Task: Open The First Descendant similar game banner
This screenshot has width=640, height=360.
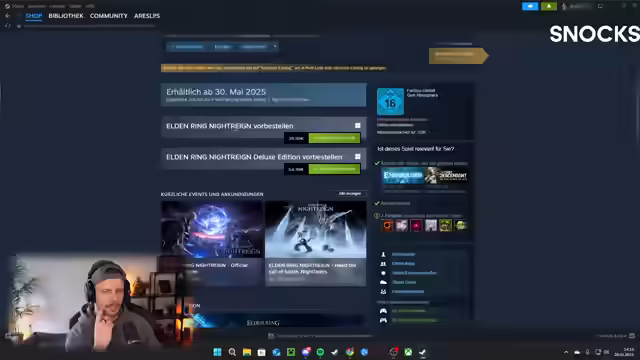Action: pos(446,176)
